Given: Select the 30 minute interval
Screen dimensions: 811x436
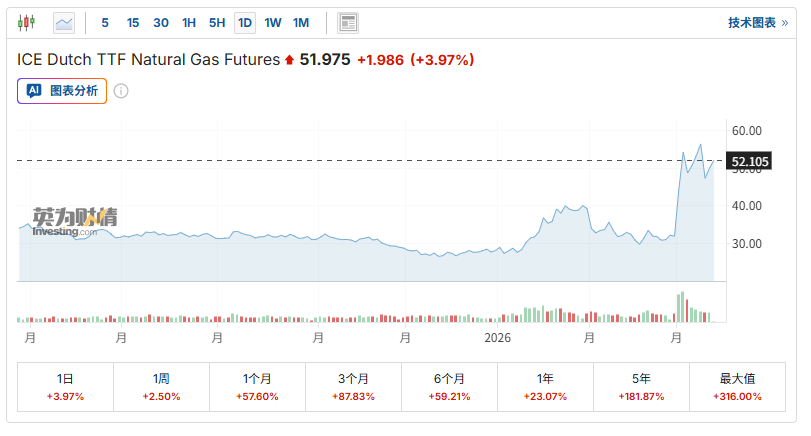Looking at the screenshot, I should tap(161, 22).
